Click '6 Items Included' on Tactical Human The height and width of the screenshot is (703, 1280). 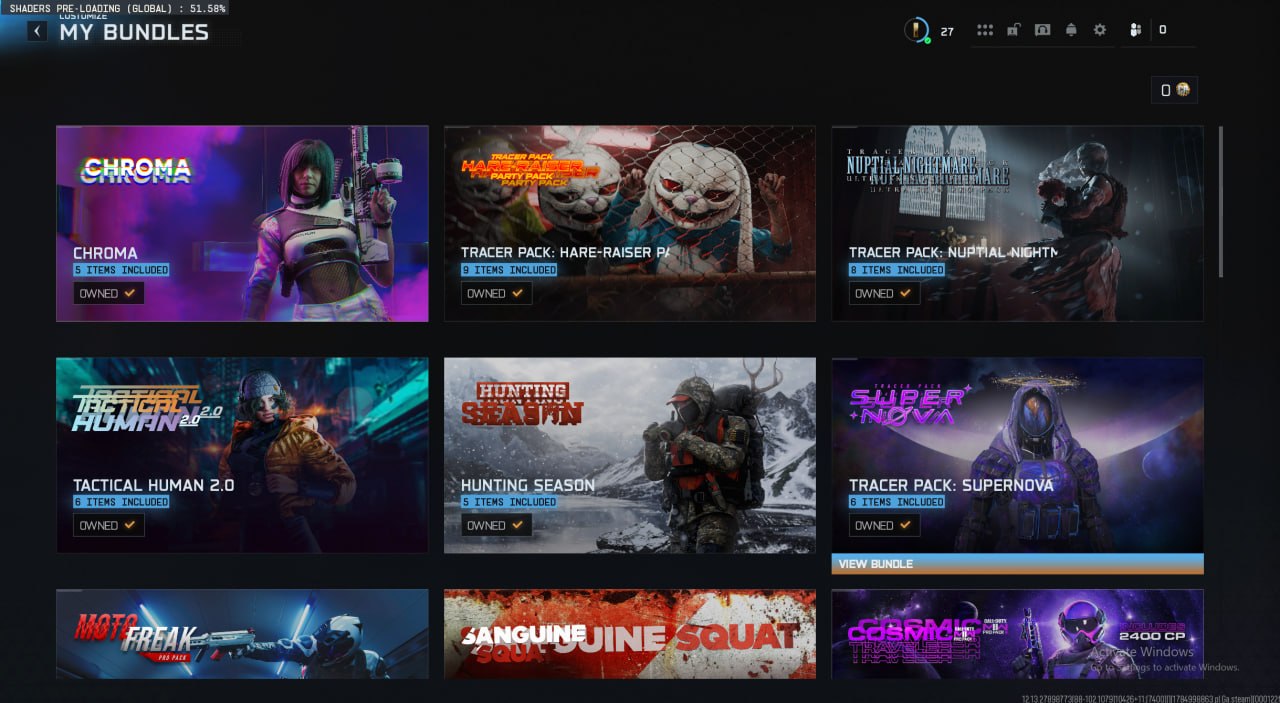pos(121,502)
